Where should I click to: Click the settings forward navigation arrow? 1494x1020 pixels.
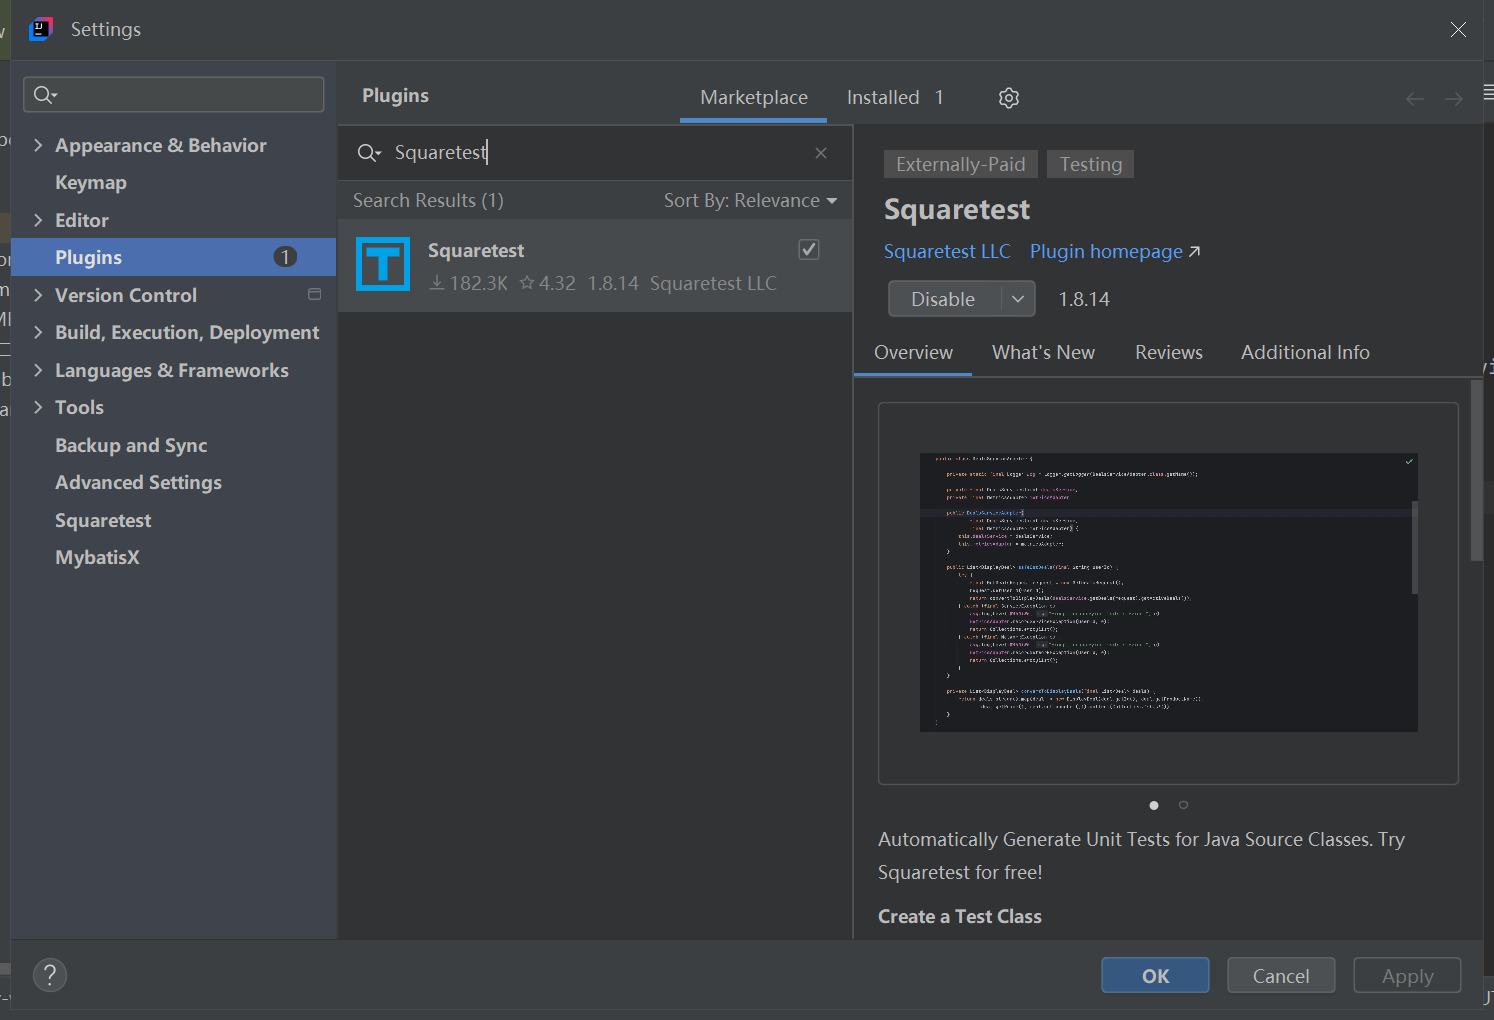coord(1454,99)
